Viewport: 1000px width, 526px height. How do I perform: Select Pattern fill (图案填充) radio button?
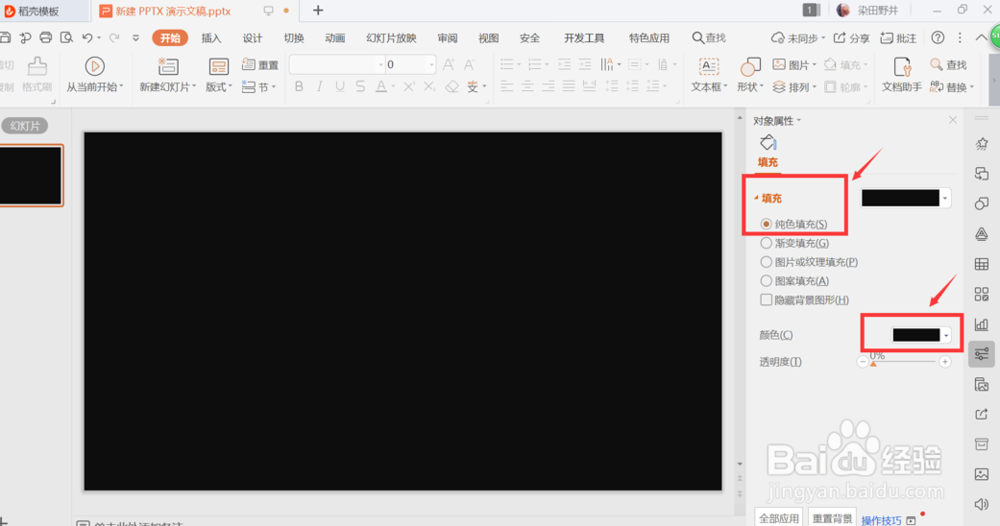[766, 281]
